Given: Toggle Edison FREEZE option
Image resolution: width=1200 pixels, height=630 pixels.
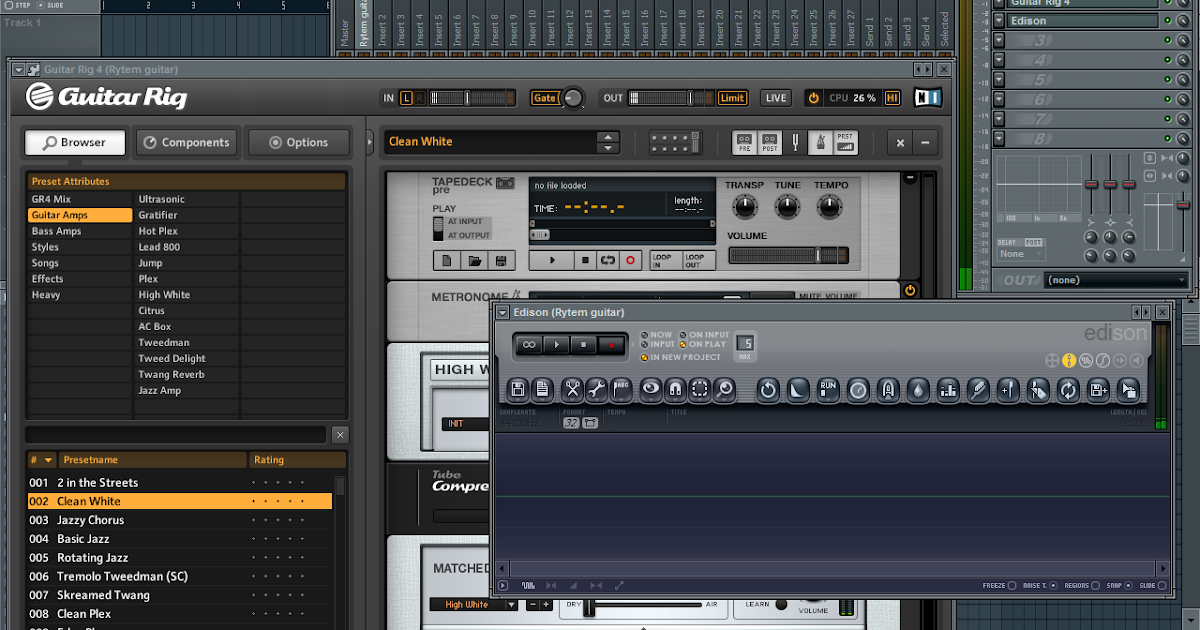Looking at the screenshot, I should pyautogui.click(x=999, y=585).
